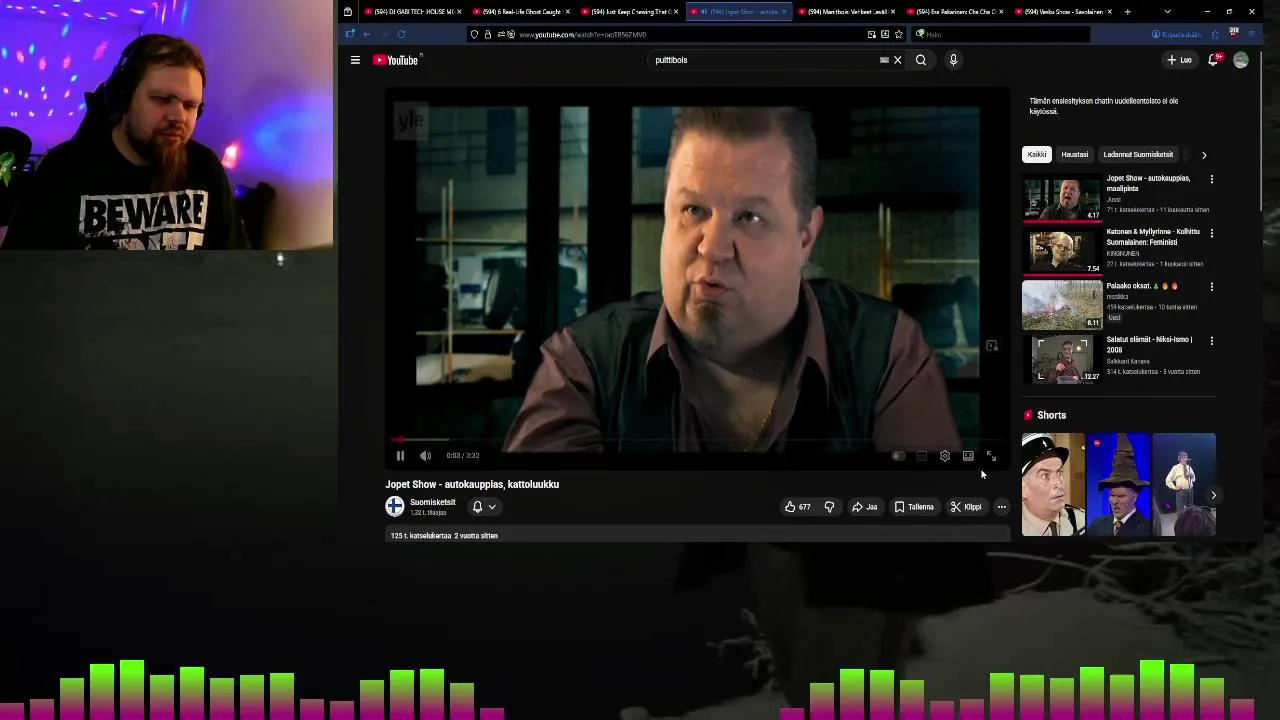This screenshot has width=1280, height=720.
Task: Select the Kaikki filter chip
Action: (1037, 155)
